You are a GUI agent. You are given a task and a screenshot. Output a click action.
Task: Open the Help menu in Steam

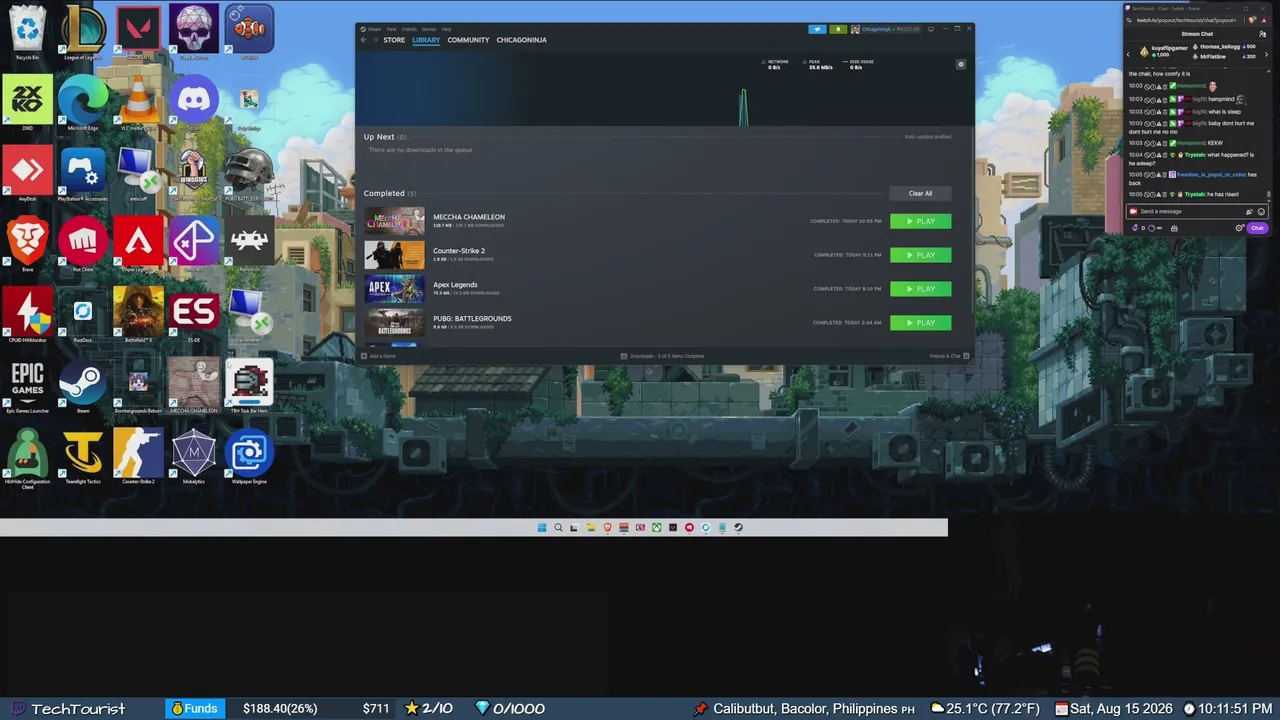446,29
